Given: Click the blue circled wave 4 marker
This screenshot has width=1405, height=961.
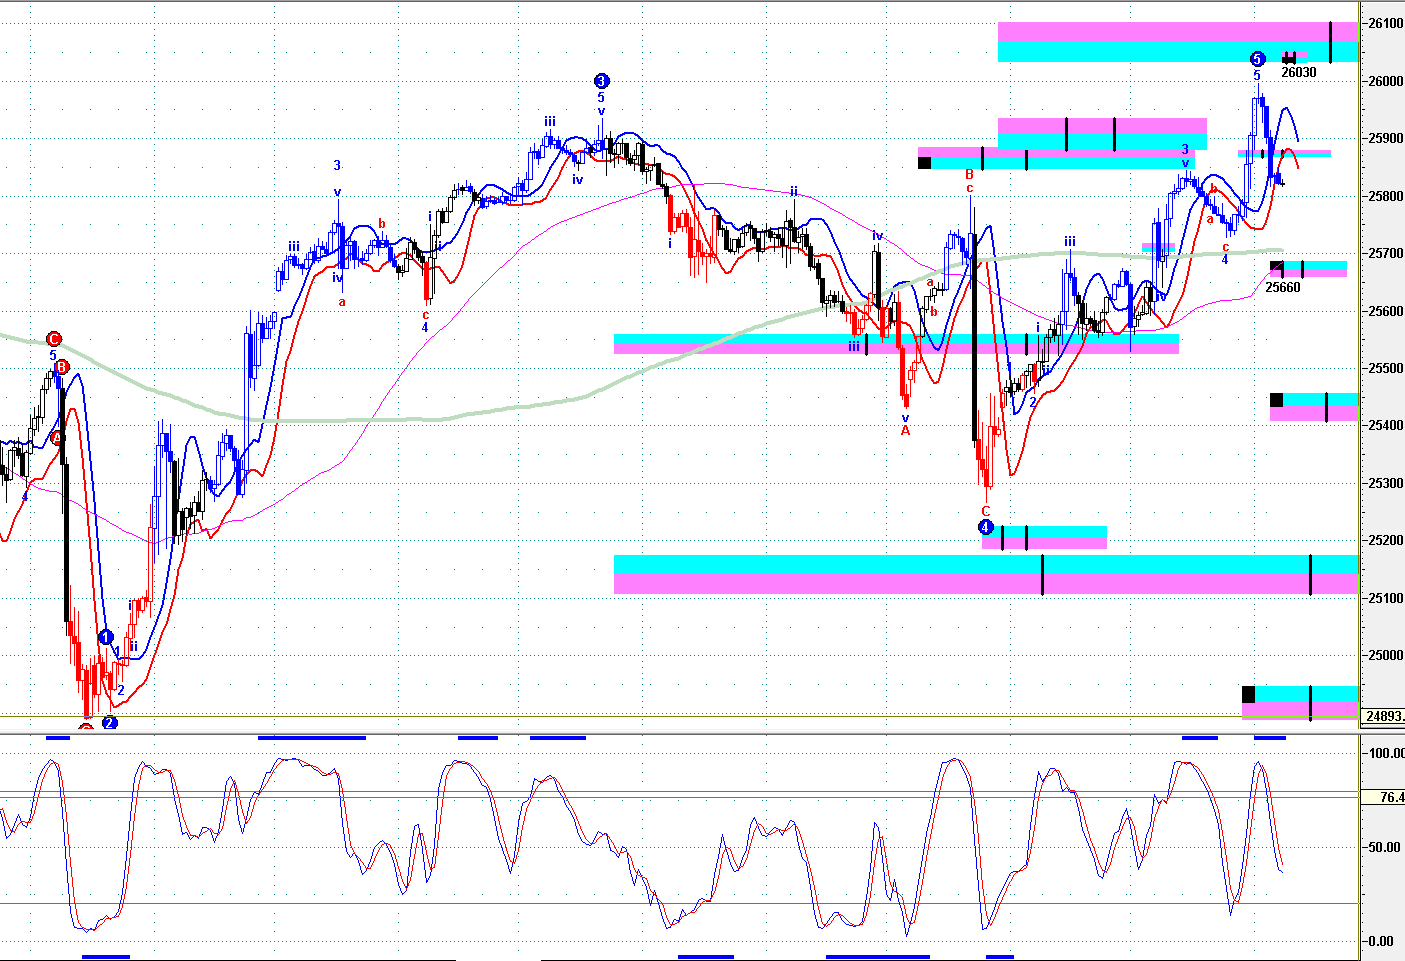Looking at the screenshot, I should click(985, 527).
